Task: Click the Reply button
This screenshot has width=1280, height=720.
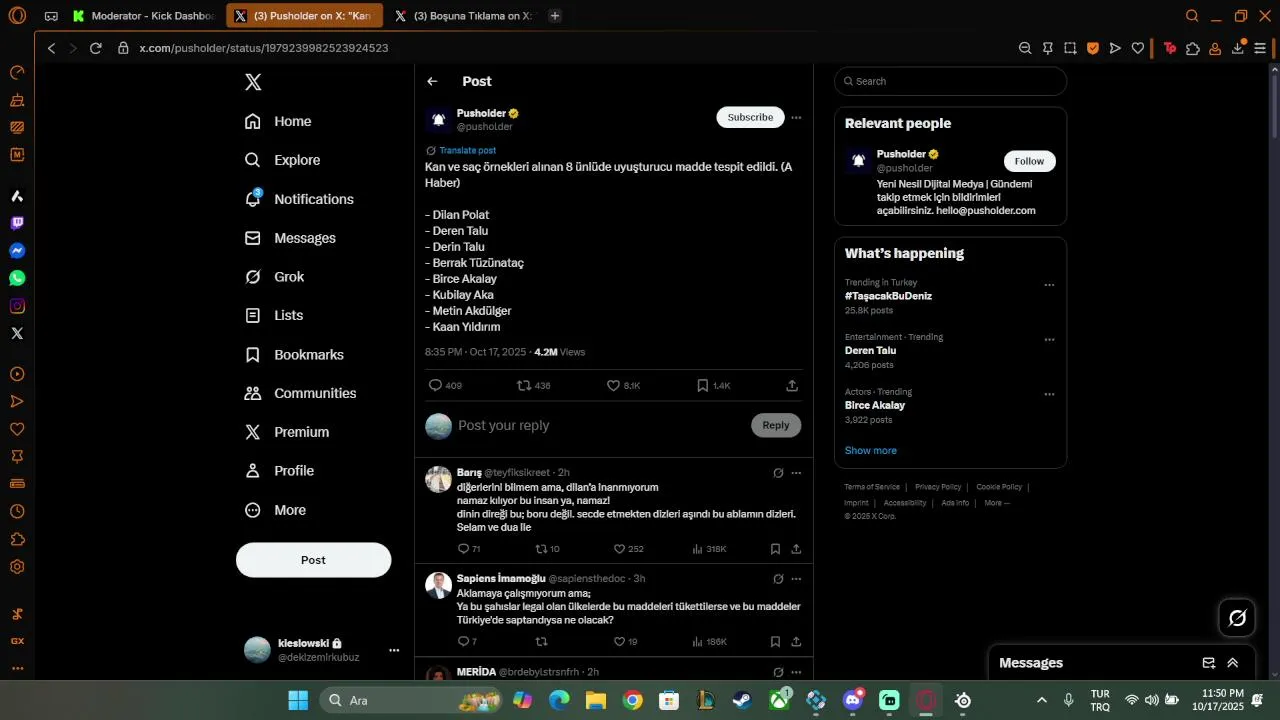Action: (776, 425)
